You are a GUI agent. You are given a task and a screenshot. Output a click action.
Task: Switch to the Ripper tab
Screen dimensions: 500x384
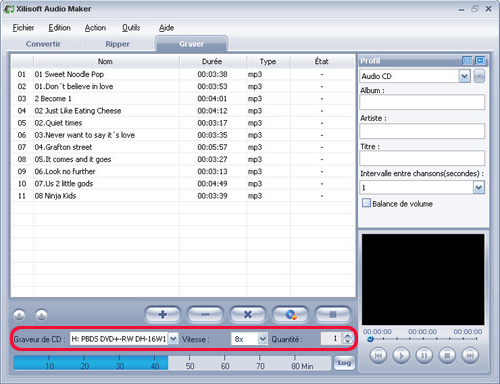[x=117, y=44]
